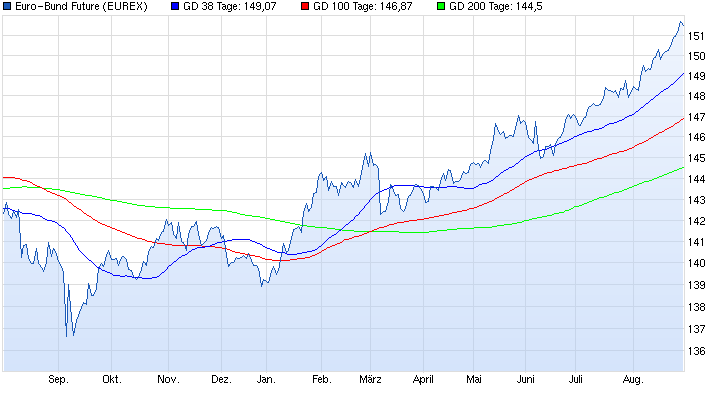Click the 'Sep.' month label on the x-axis
The height and width of the screenshot is (405, 726).
58,380
